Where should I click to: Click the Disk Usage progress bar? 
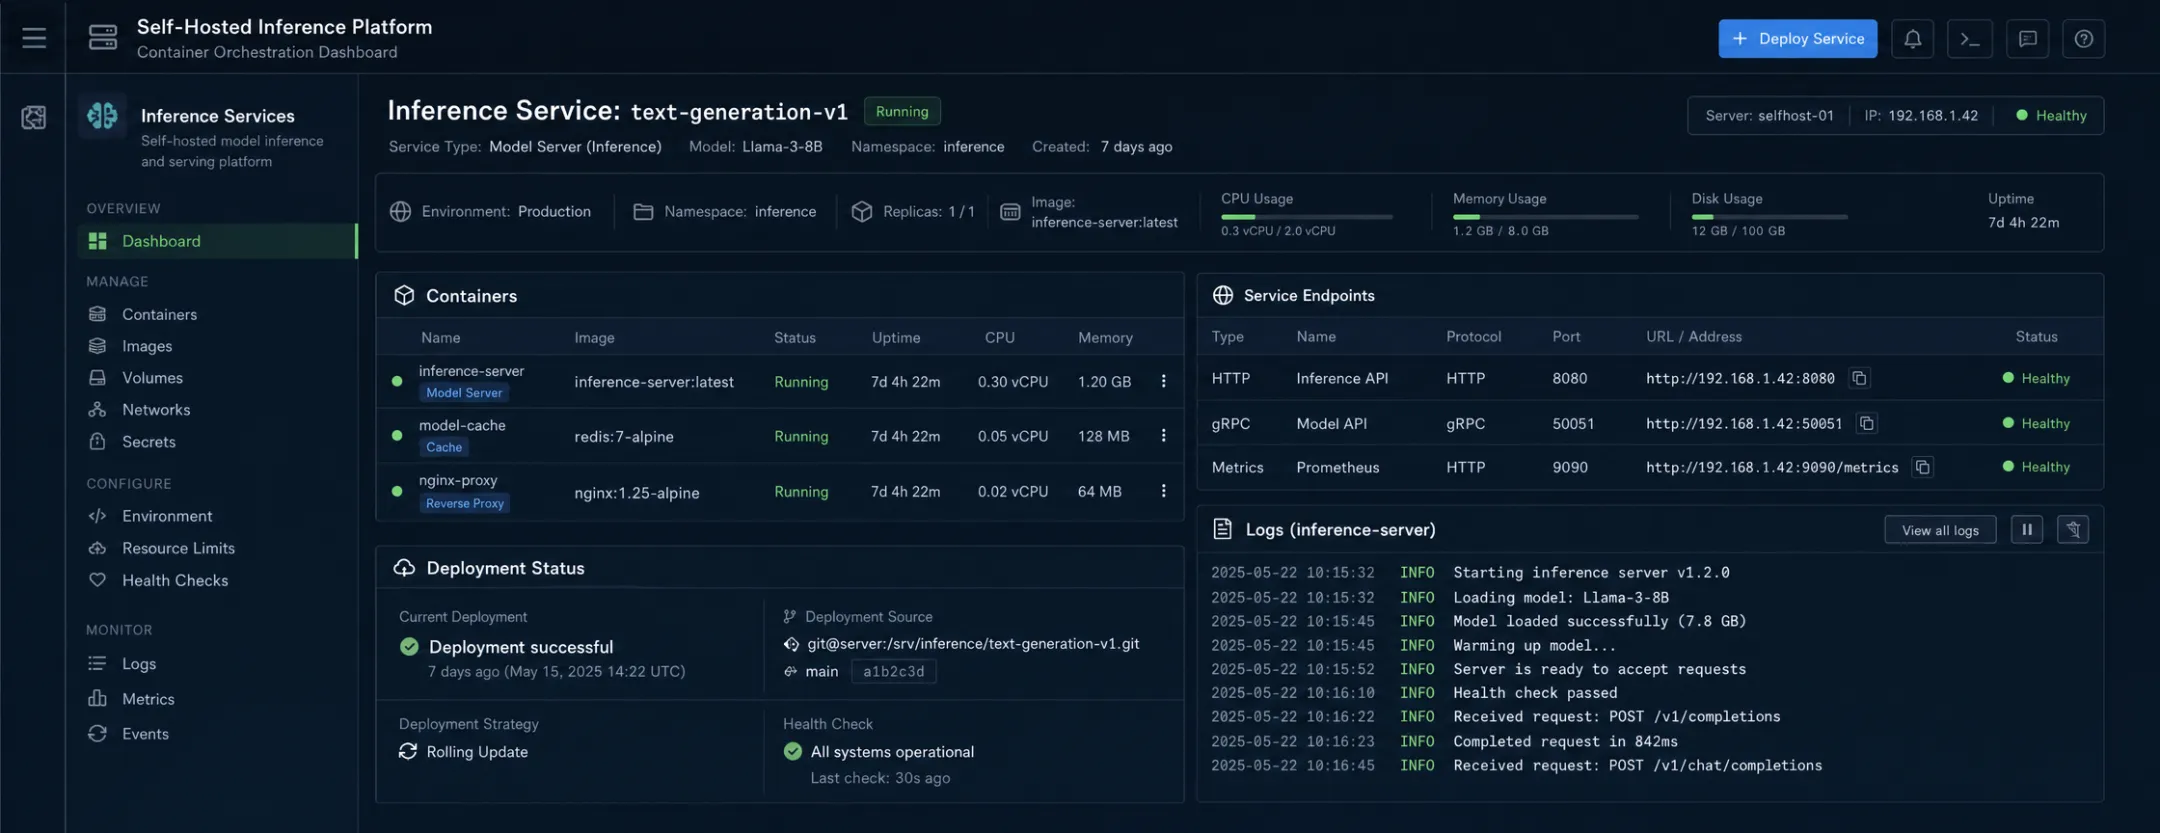[x=1769, y=216]
